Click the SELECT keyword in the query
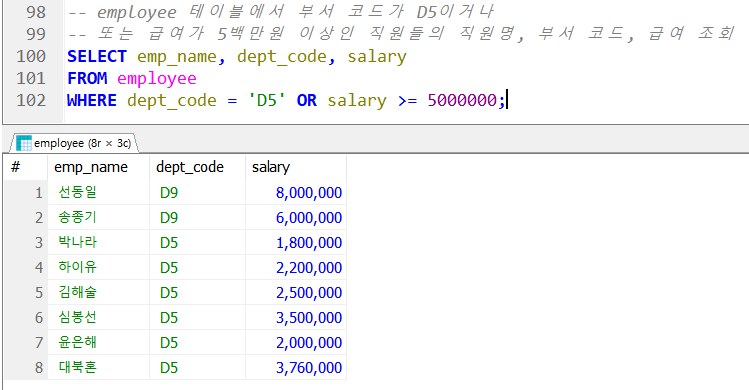Image resolution: width=749 pixels, height=390 pixels. 97,56
